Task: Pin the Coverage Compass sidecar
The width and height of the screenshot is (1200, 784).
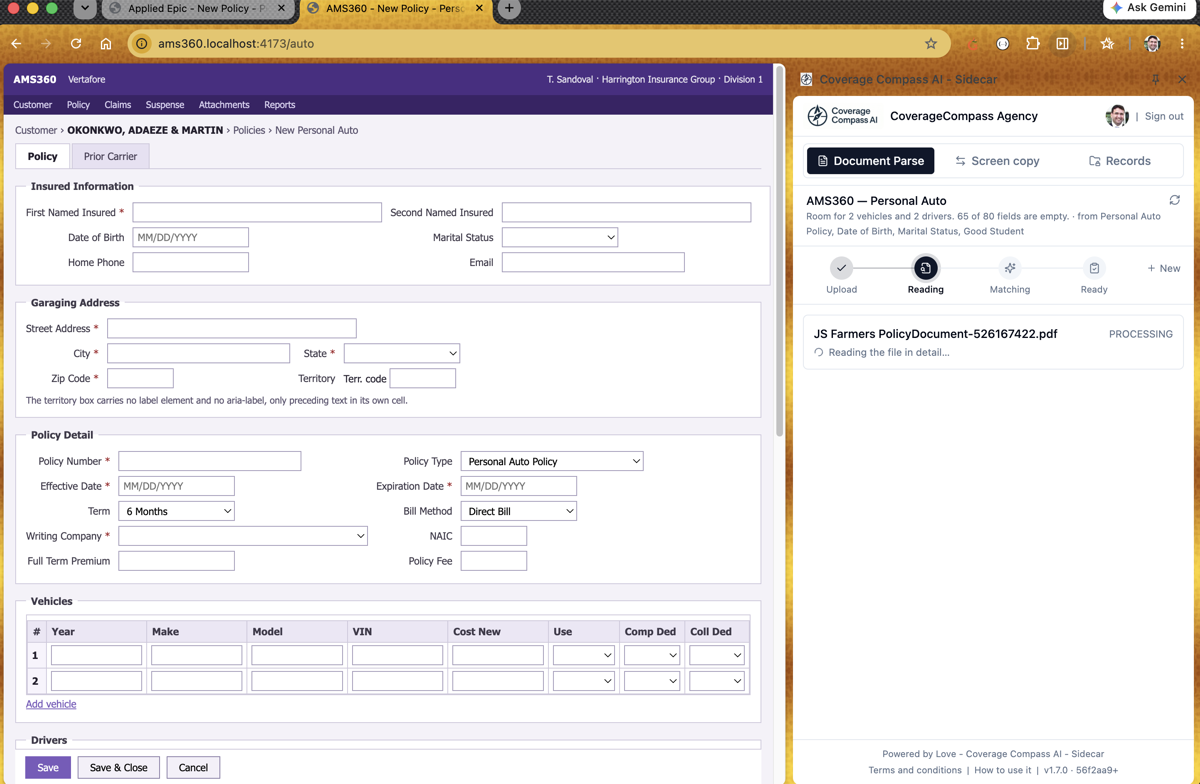Action: [x=1156, y=79]
